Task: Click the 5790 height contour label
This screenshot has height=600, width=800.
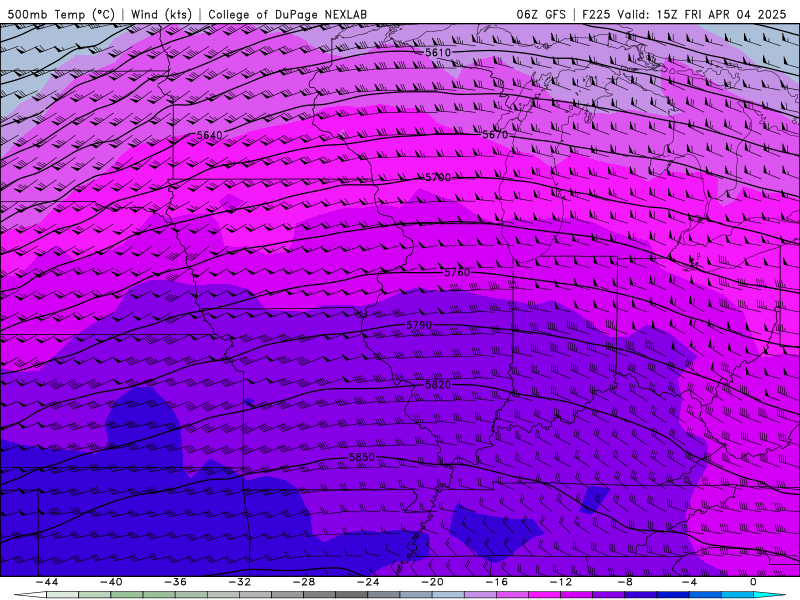Action: point(419,325)
